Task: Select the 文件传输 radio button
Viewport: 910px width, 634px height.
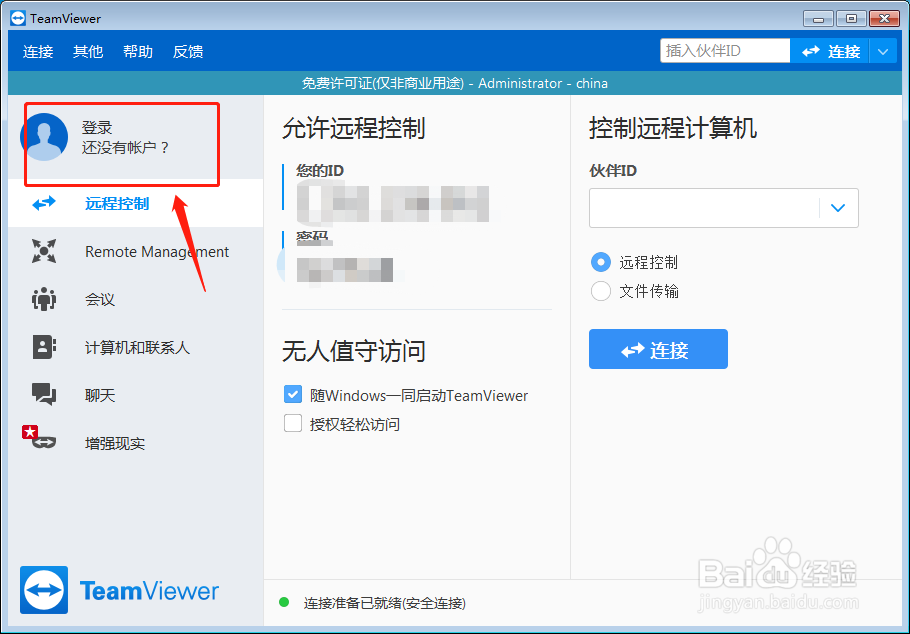Action: click(x=601, y=291)
